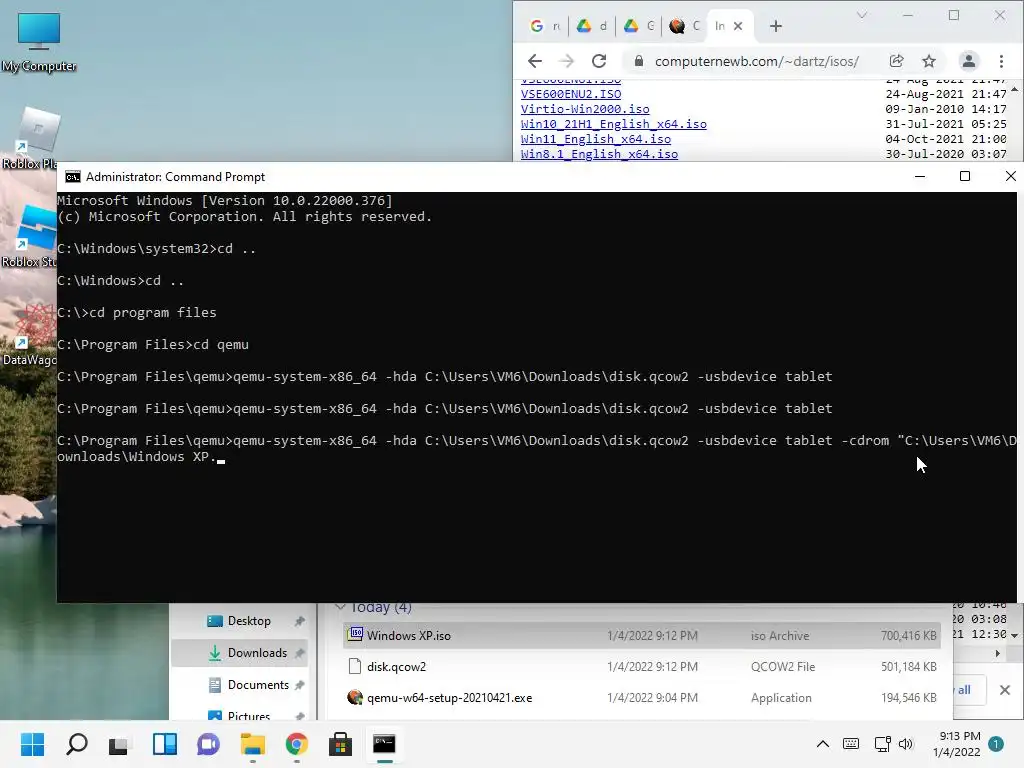This screenshot has height=768, width=1024.
Task: Minimize the Command Prompt window
Action: 920,176
